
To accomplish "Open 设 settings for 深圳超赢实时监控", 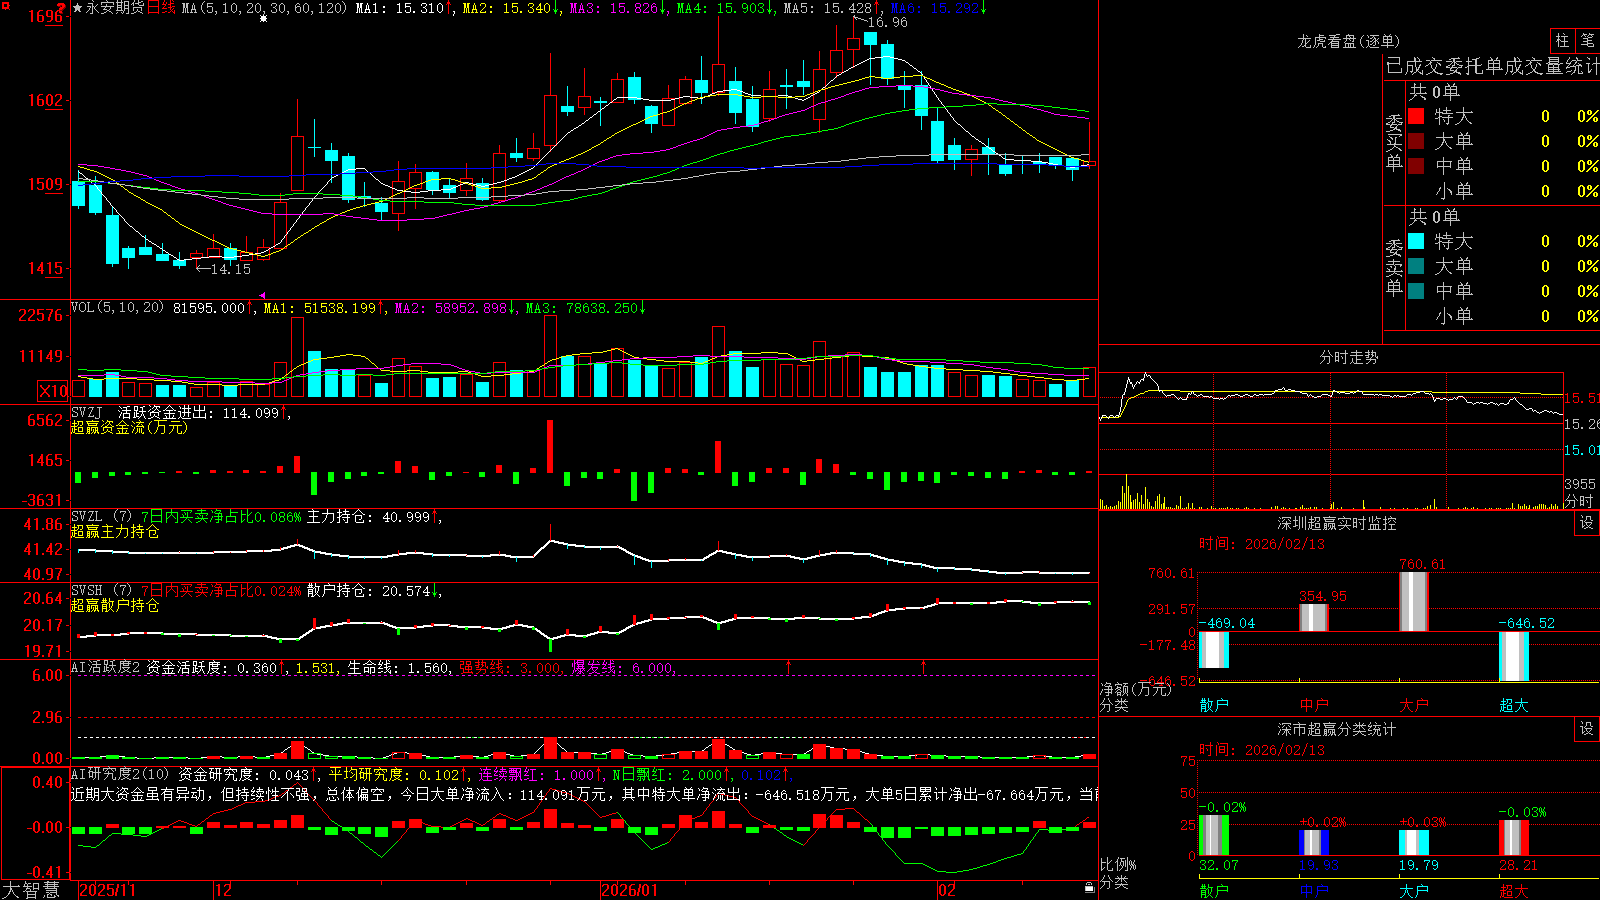I will point(1587,523).
